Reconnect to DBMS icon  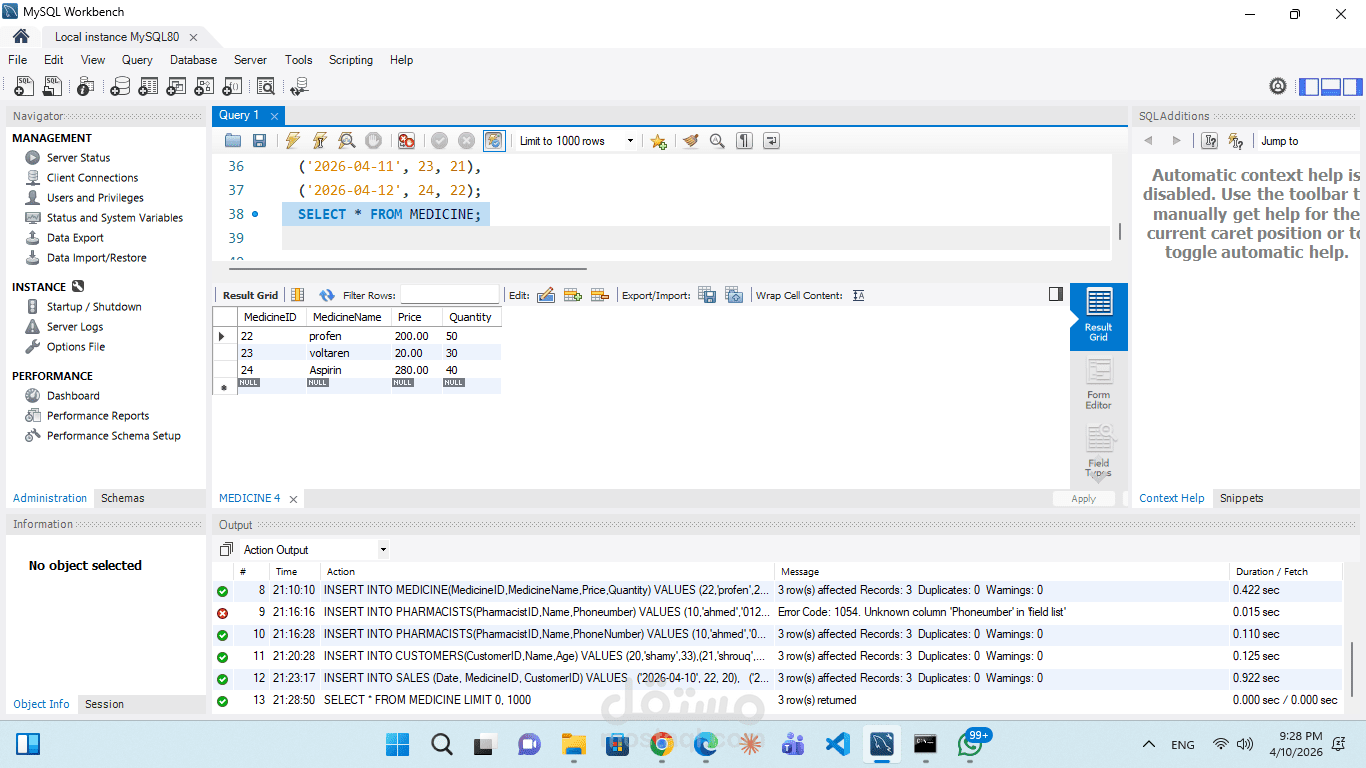299,87
